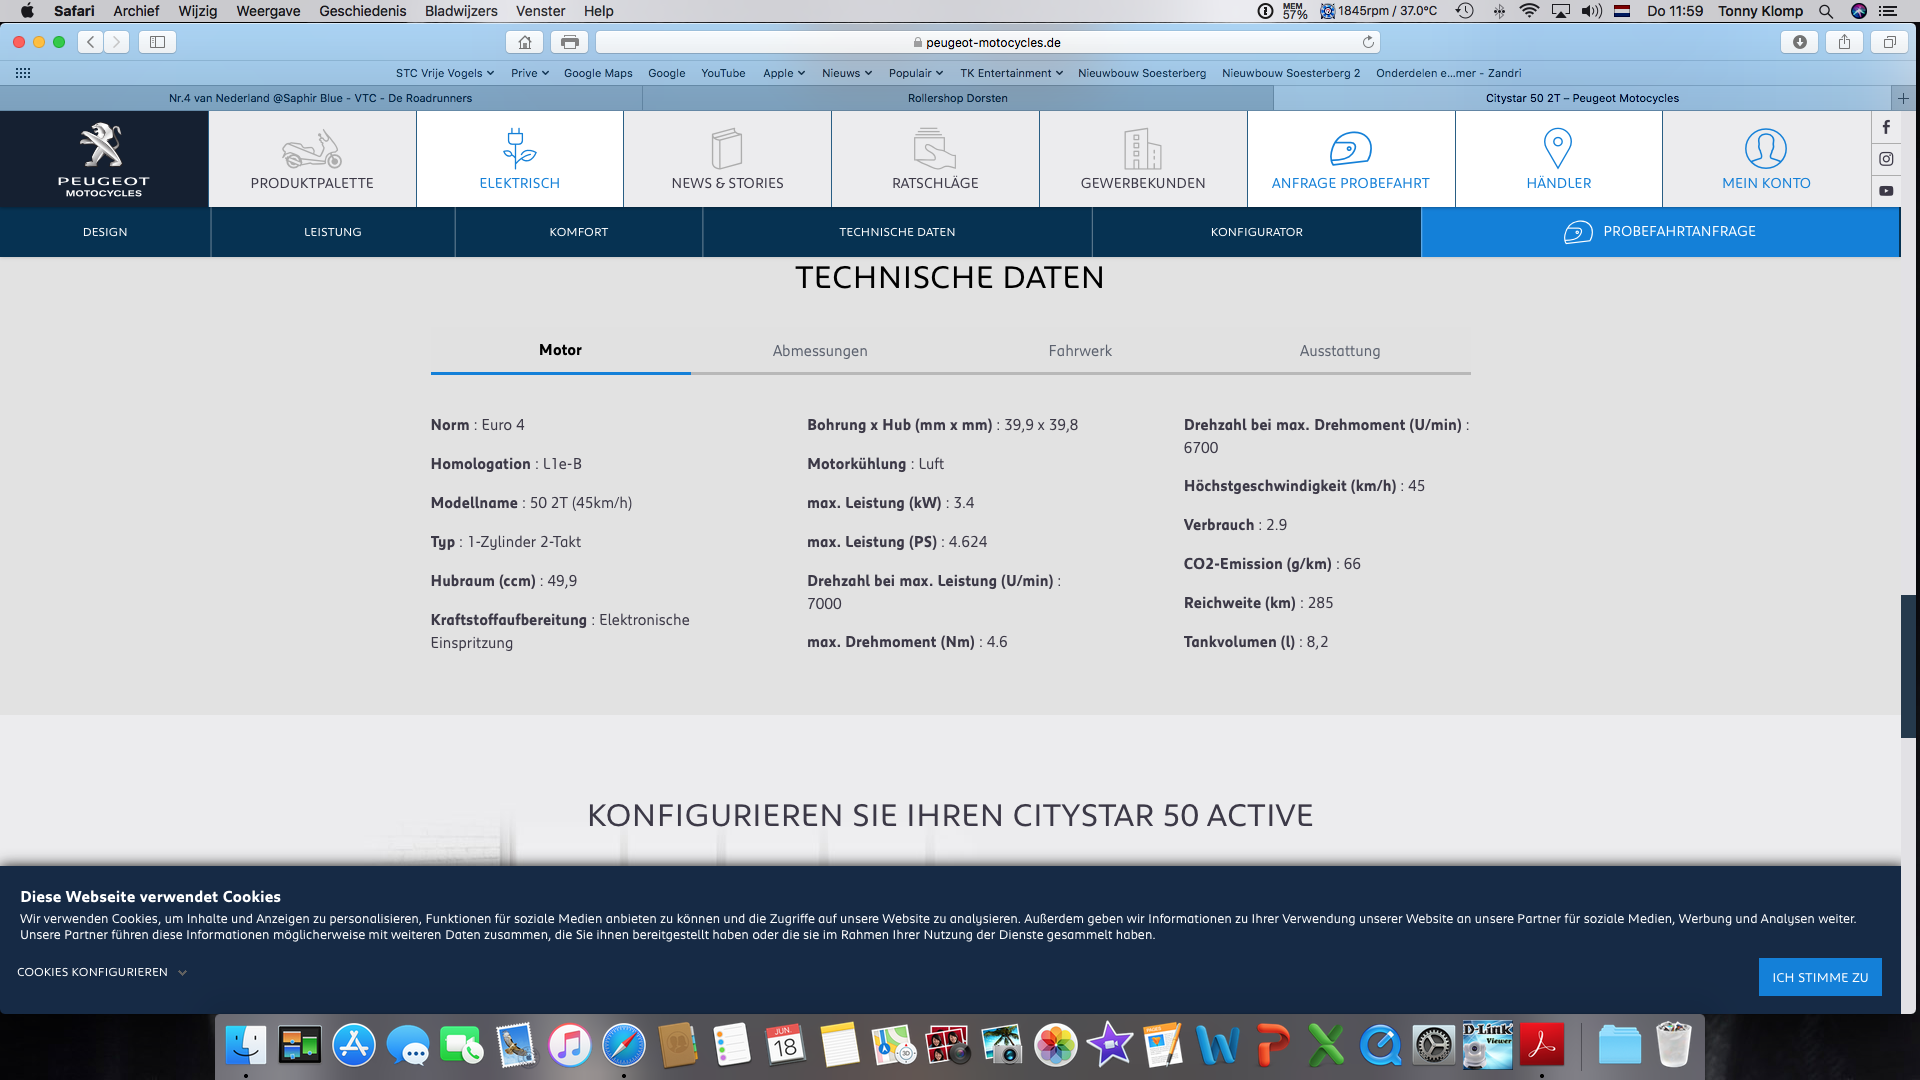
Task: Click the Wi-Fi status menu
Action: point(1529,11)
